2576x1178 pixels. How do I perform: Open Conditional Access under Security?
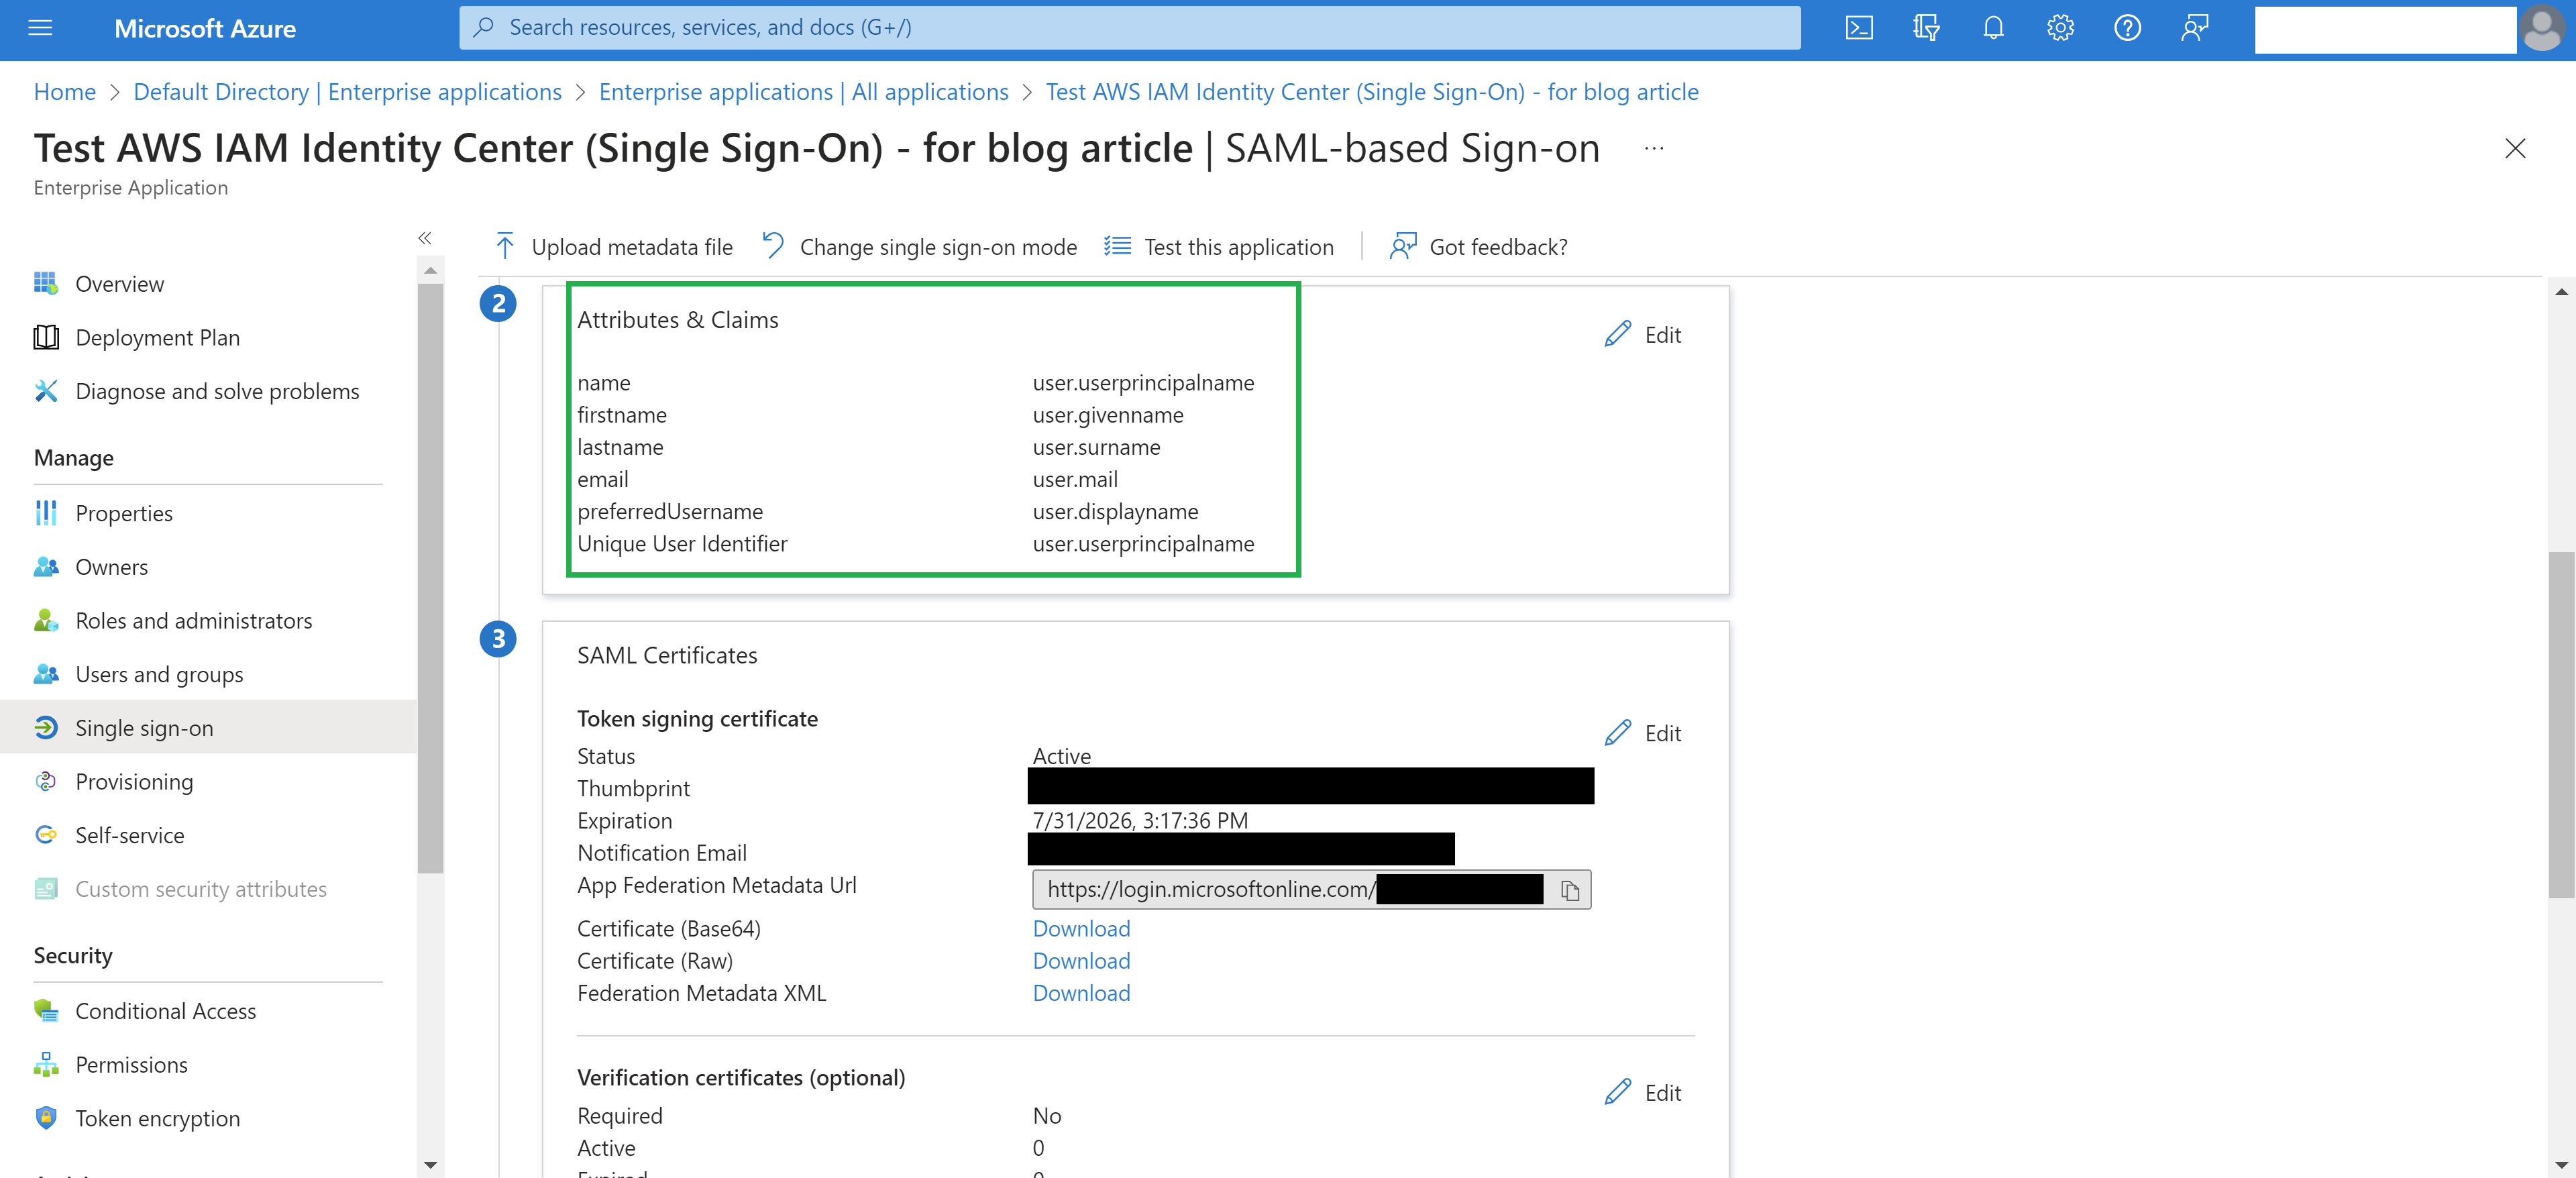pyautogui.click(x=165, y=1010)
